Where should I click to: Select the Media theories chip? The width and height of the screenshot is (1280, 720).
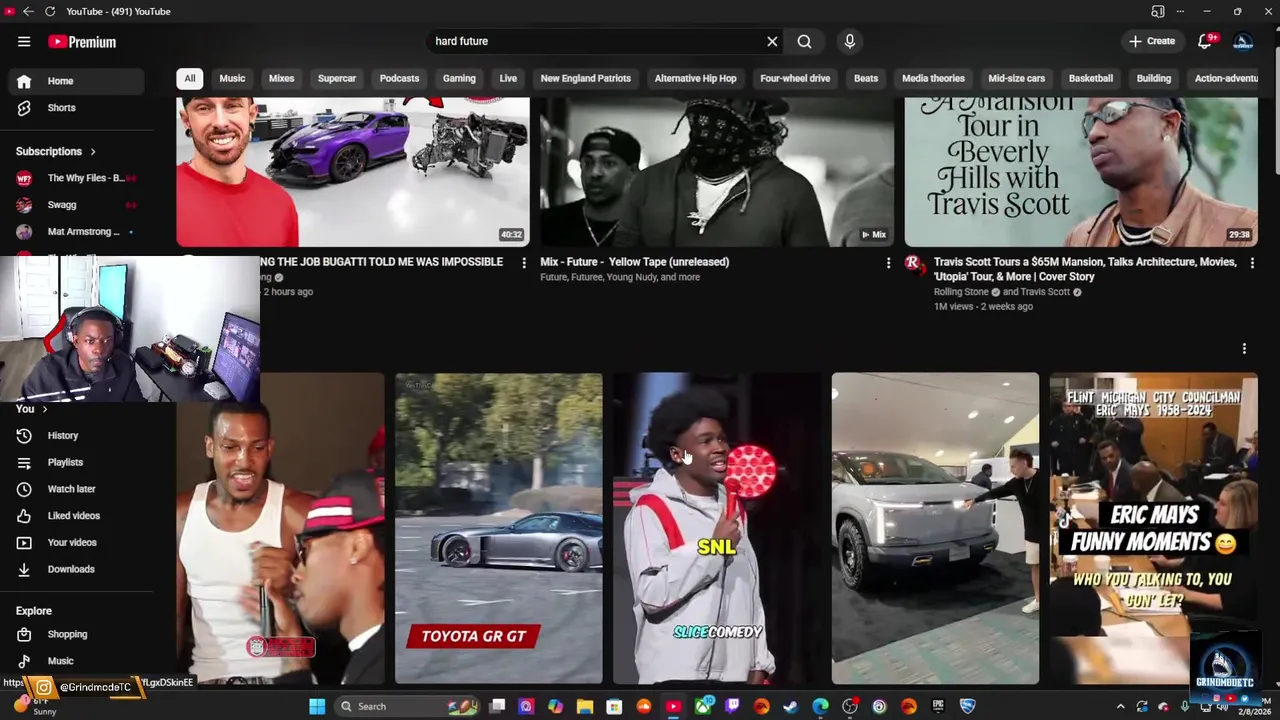pos(933,78)
